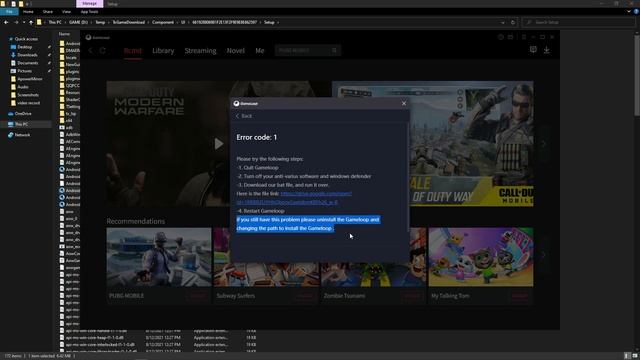Open the Me tab in Gameloop

coord(260,51)
